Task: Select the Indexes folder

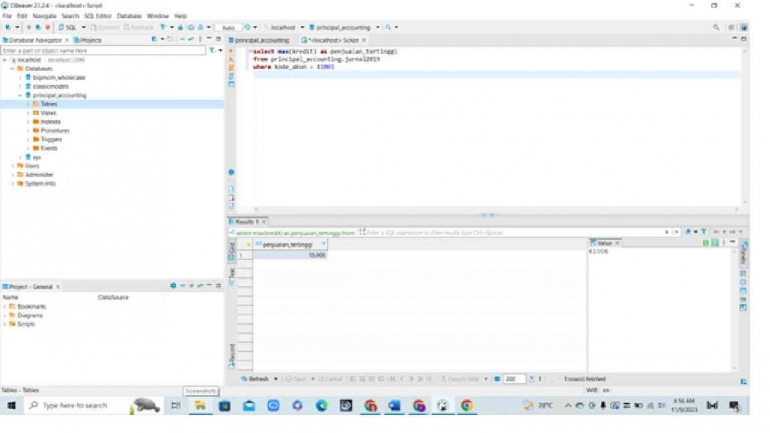Action: point(51,122)
